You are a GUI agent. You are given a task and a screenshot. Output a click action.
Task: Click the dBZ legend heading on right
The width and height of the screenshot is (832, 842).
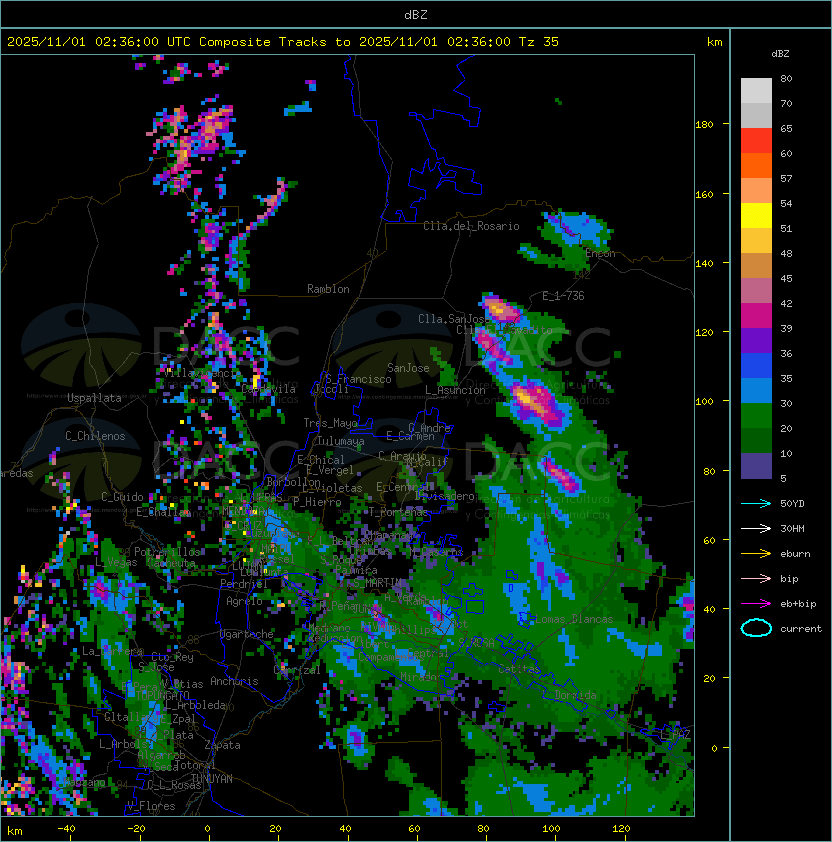click(780, 54)
